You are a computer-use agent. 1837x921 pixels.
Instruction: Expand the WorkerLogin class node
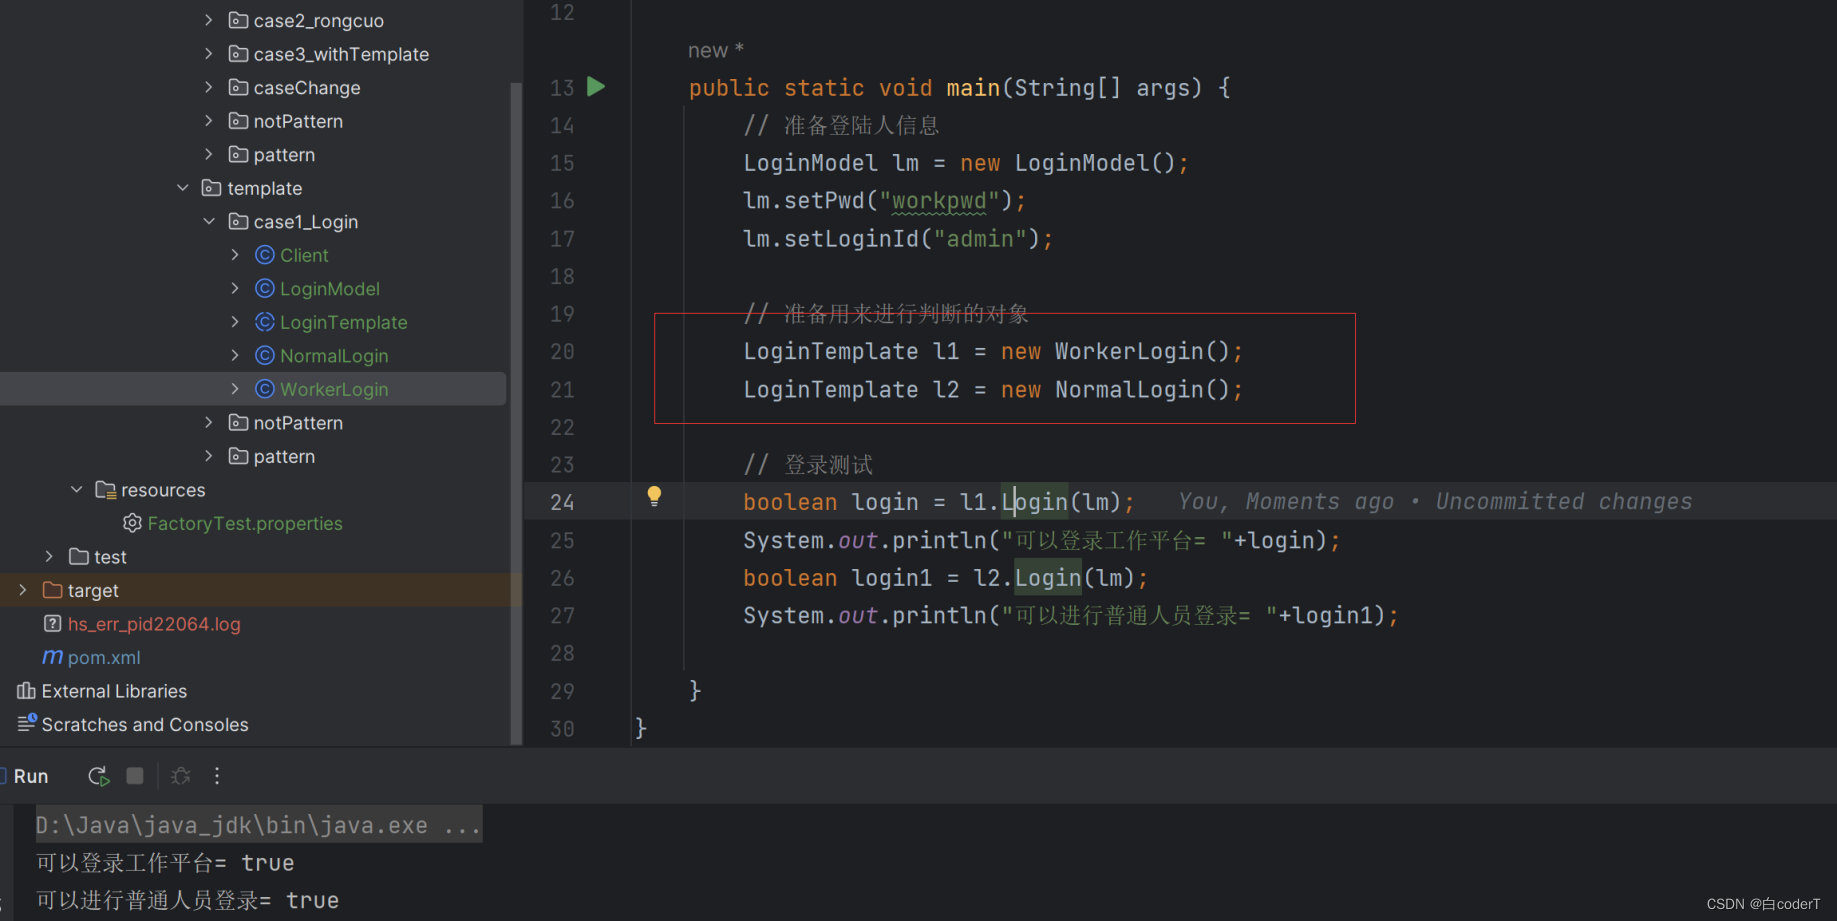[x=235, y=389]
